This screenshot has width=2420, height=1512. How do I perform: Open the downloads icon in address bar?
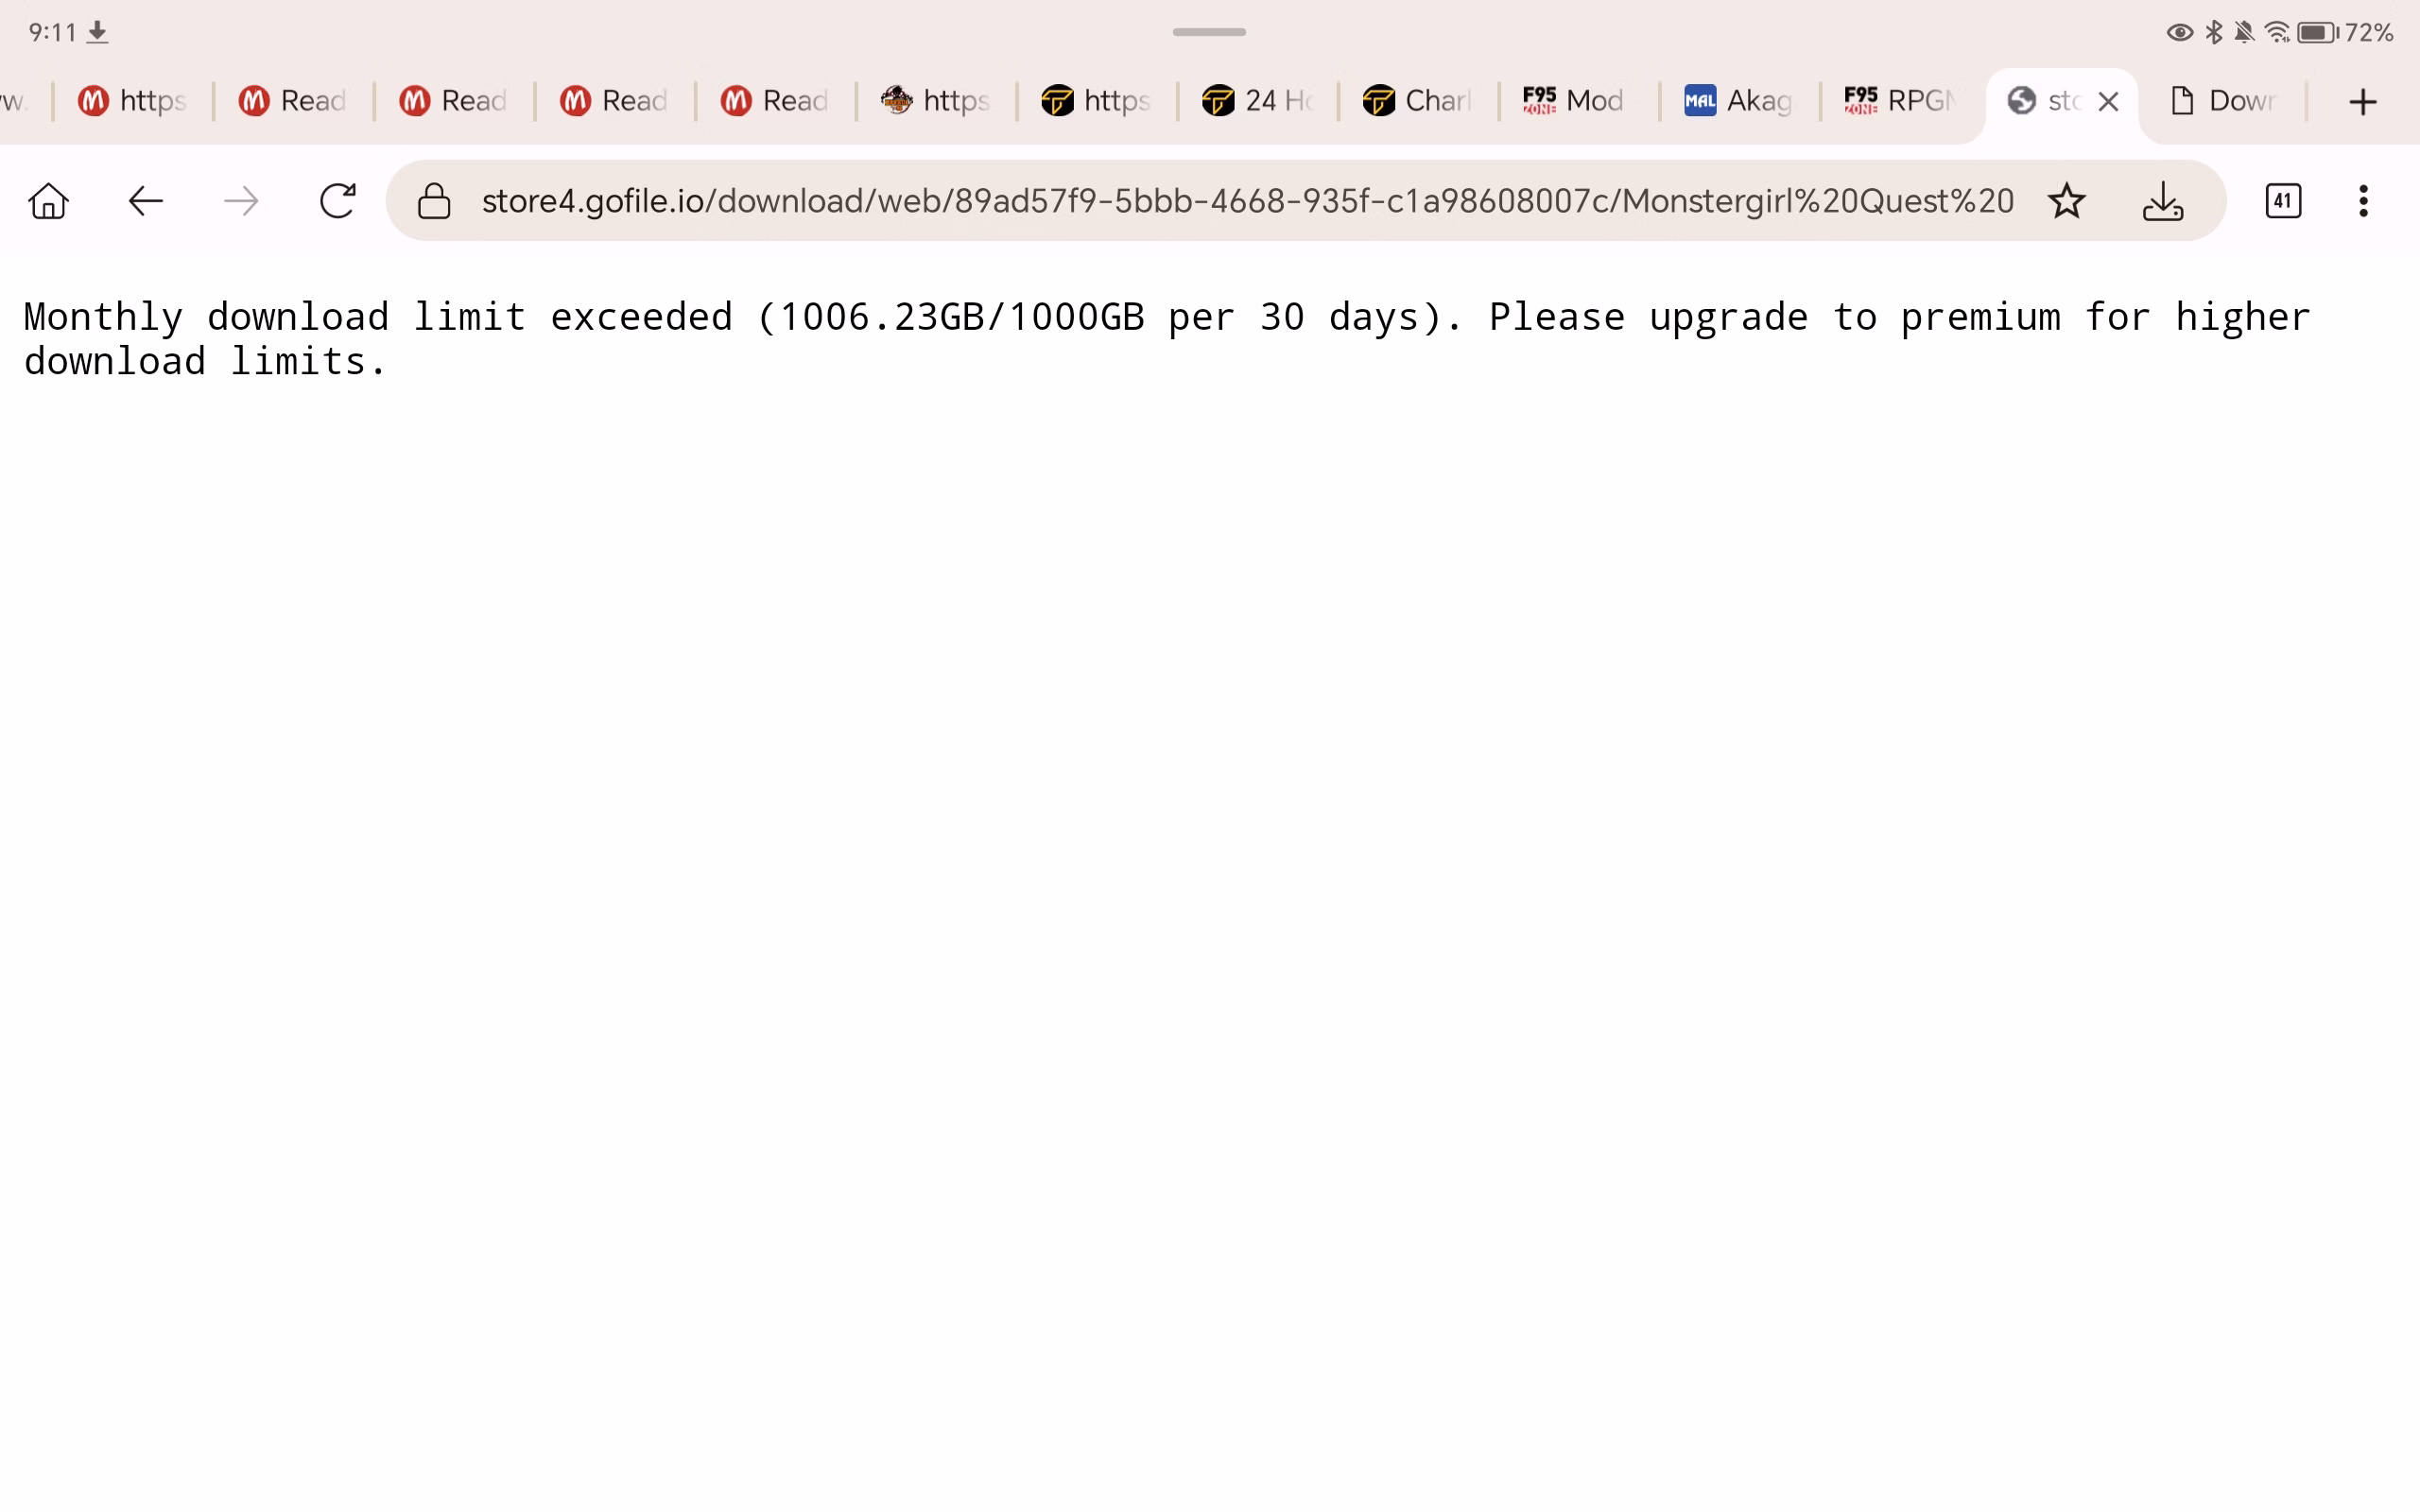click(2162, 201)
